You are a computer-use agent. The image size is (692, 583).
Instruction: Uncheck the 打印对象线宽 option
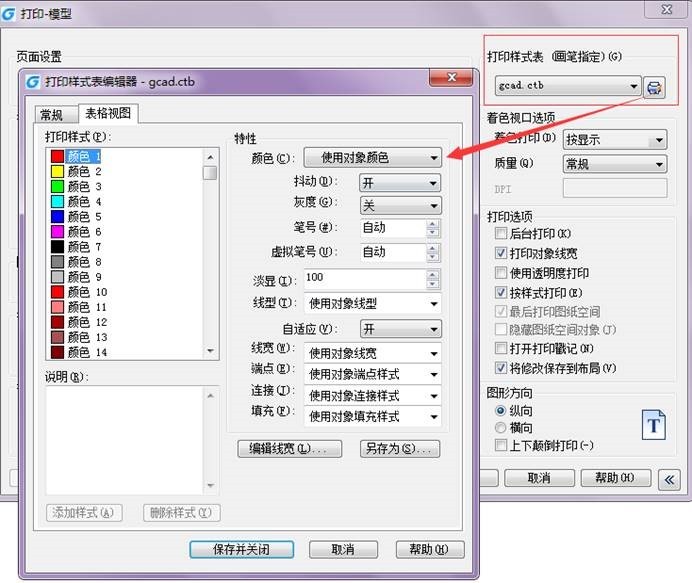click(501, 254)
